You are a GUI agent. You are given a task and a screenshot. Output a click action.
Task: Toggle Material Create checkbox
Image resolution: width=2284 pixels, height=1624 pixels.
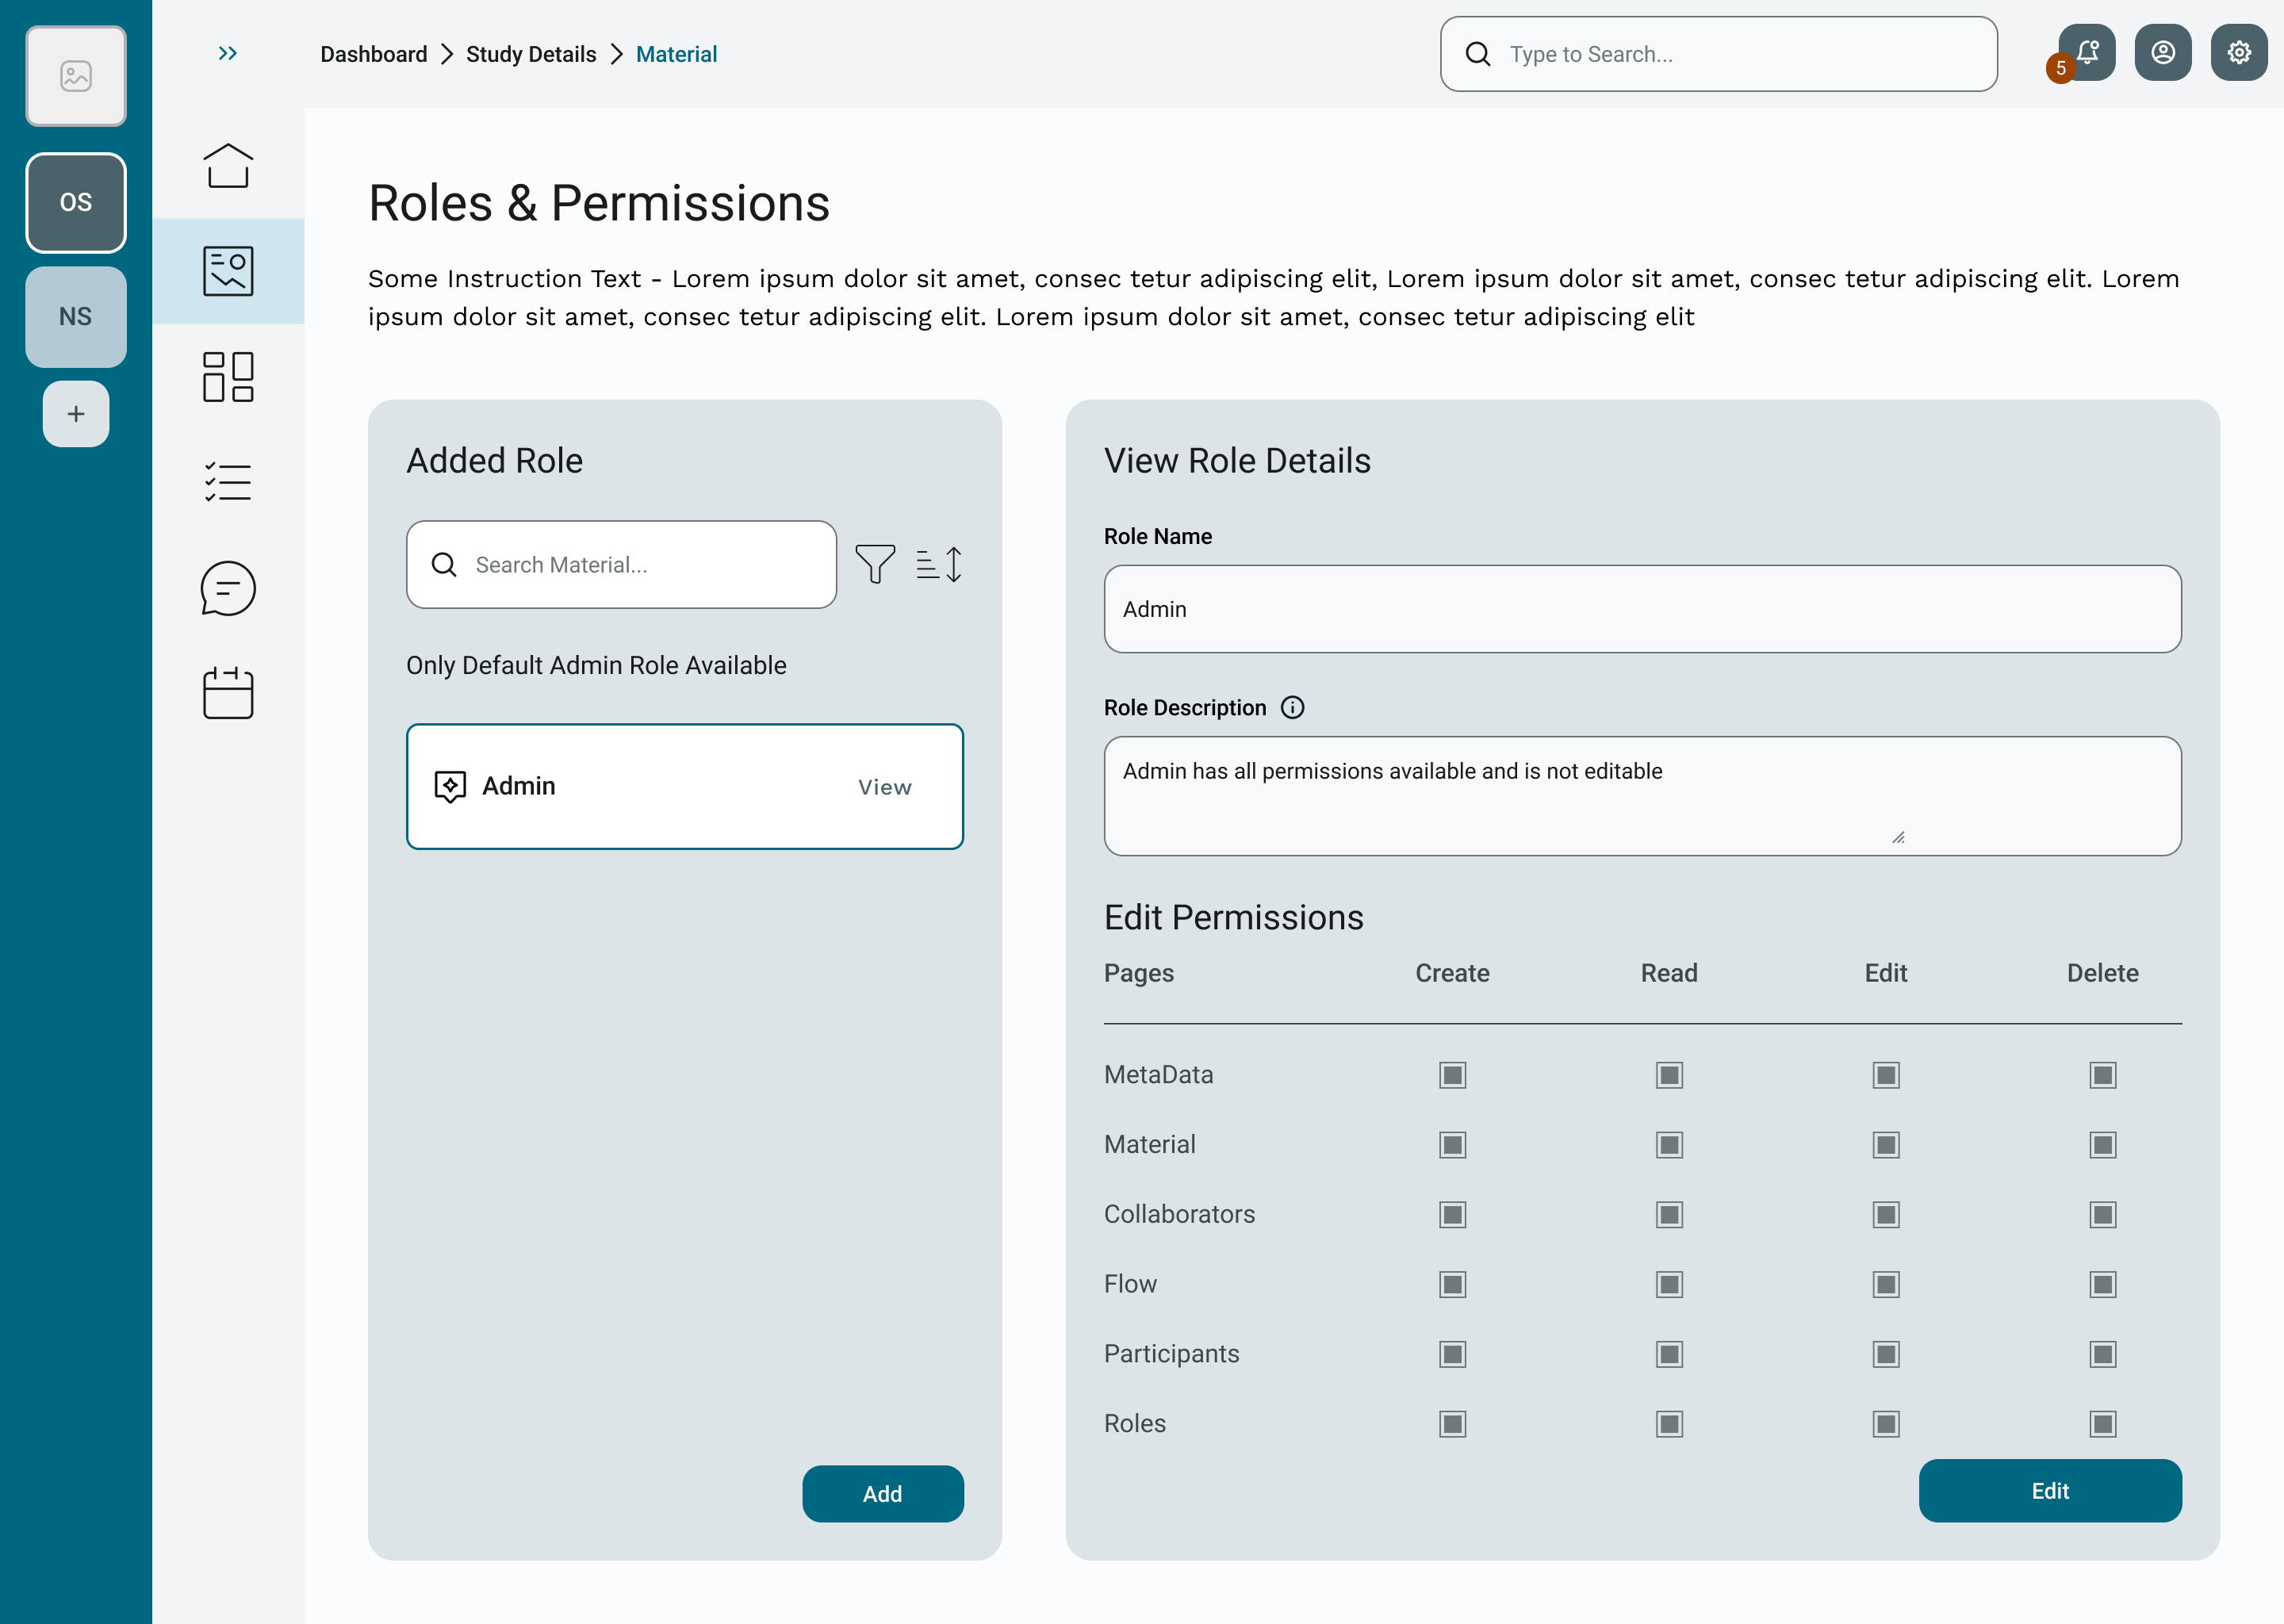click(1453, 1145)
